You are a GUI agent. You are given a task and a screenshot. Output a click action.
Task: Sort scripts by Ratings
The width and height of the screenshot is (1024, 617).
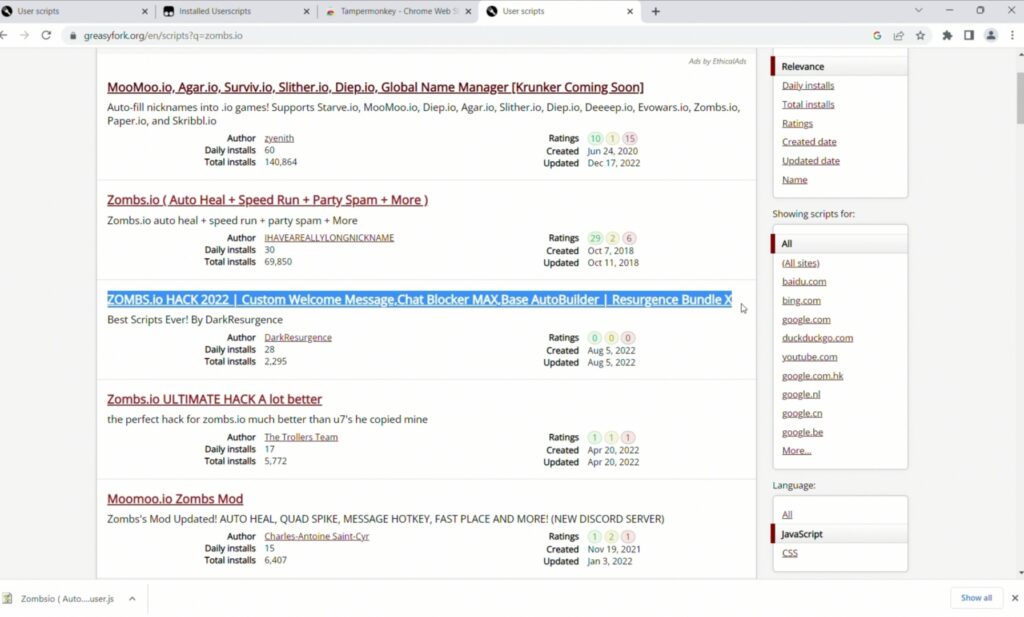(797, 123)
